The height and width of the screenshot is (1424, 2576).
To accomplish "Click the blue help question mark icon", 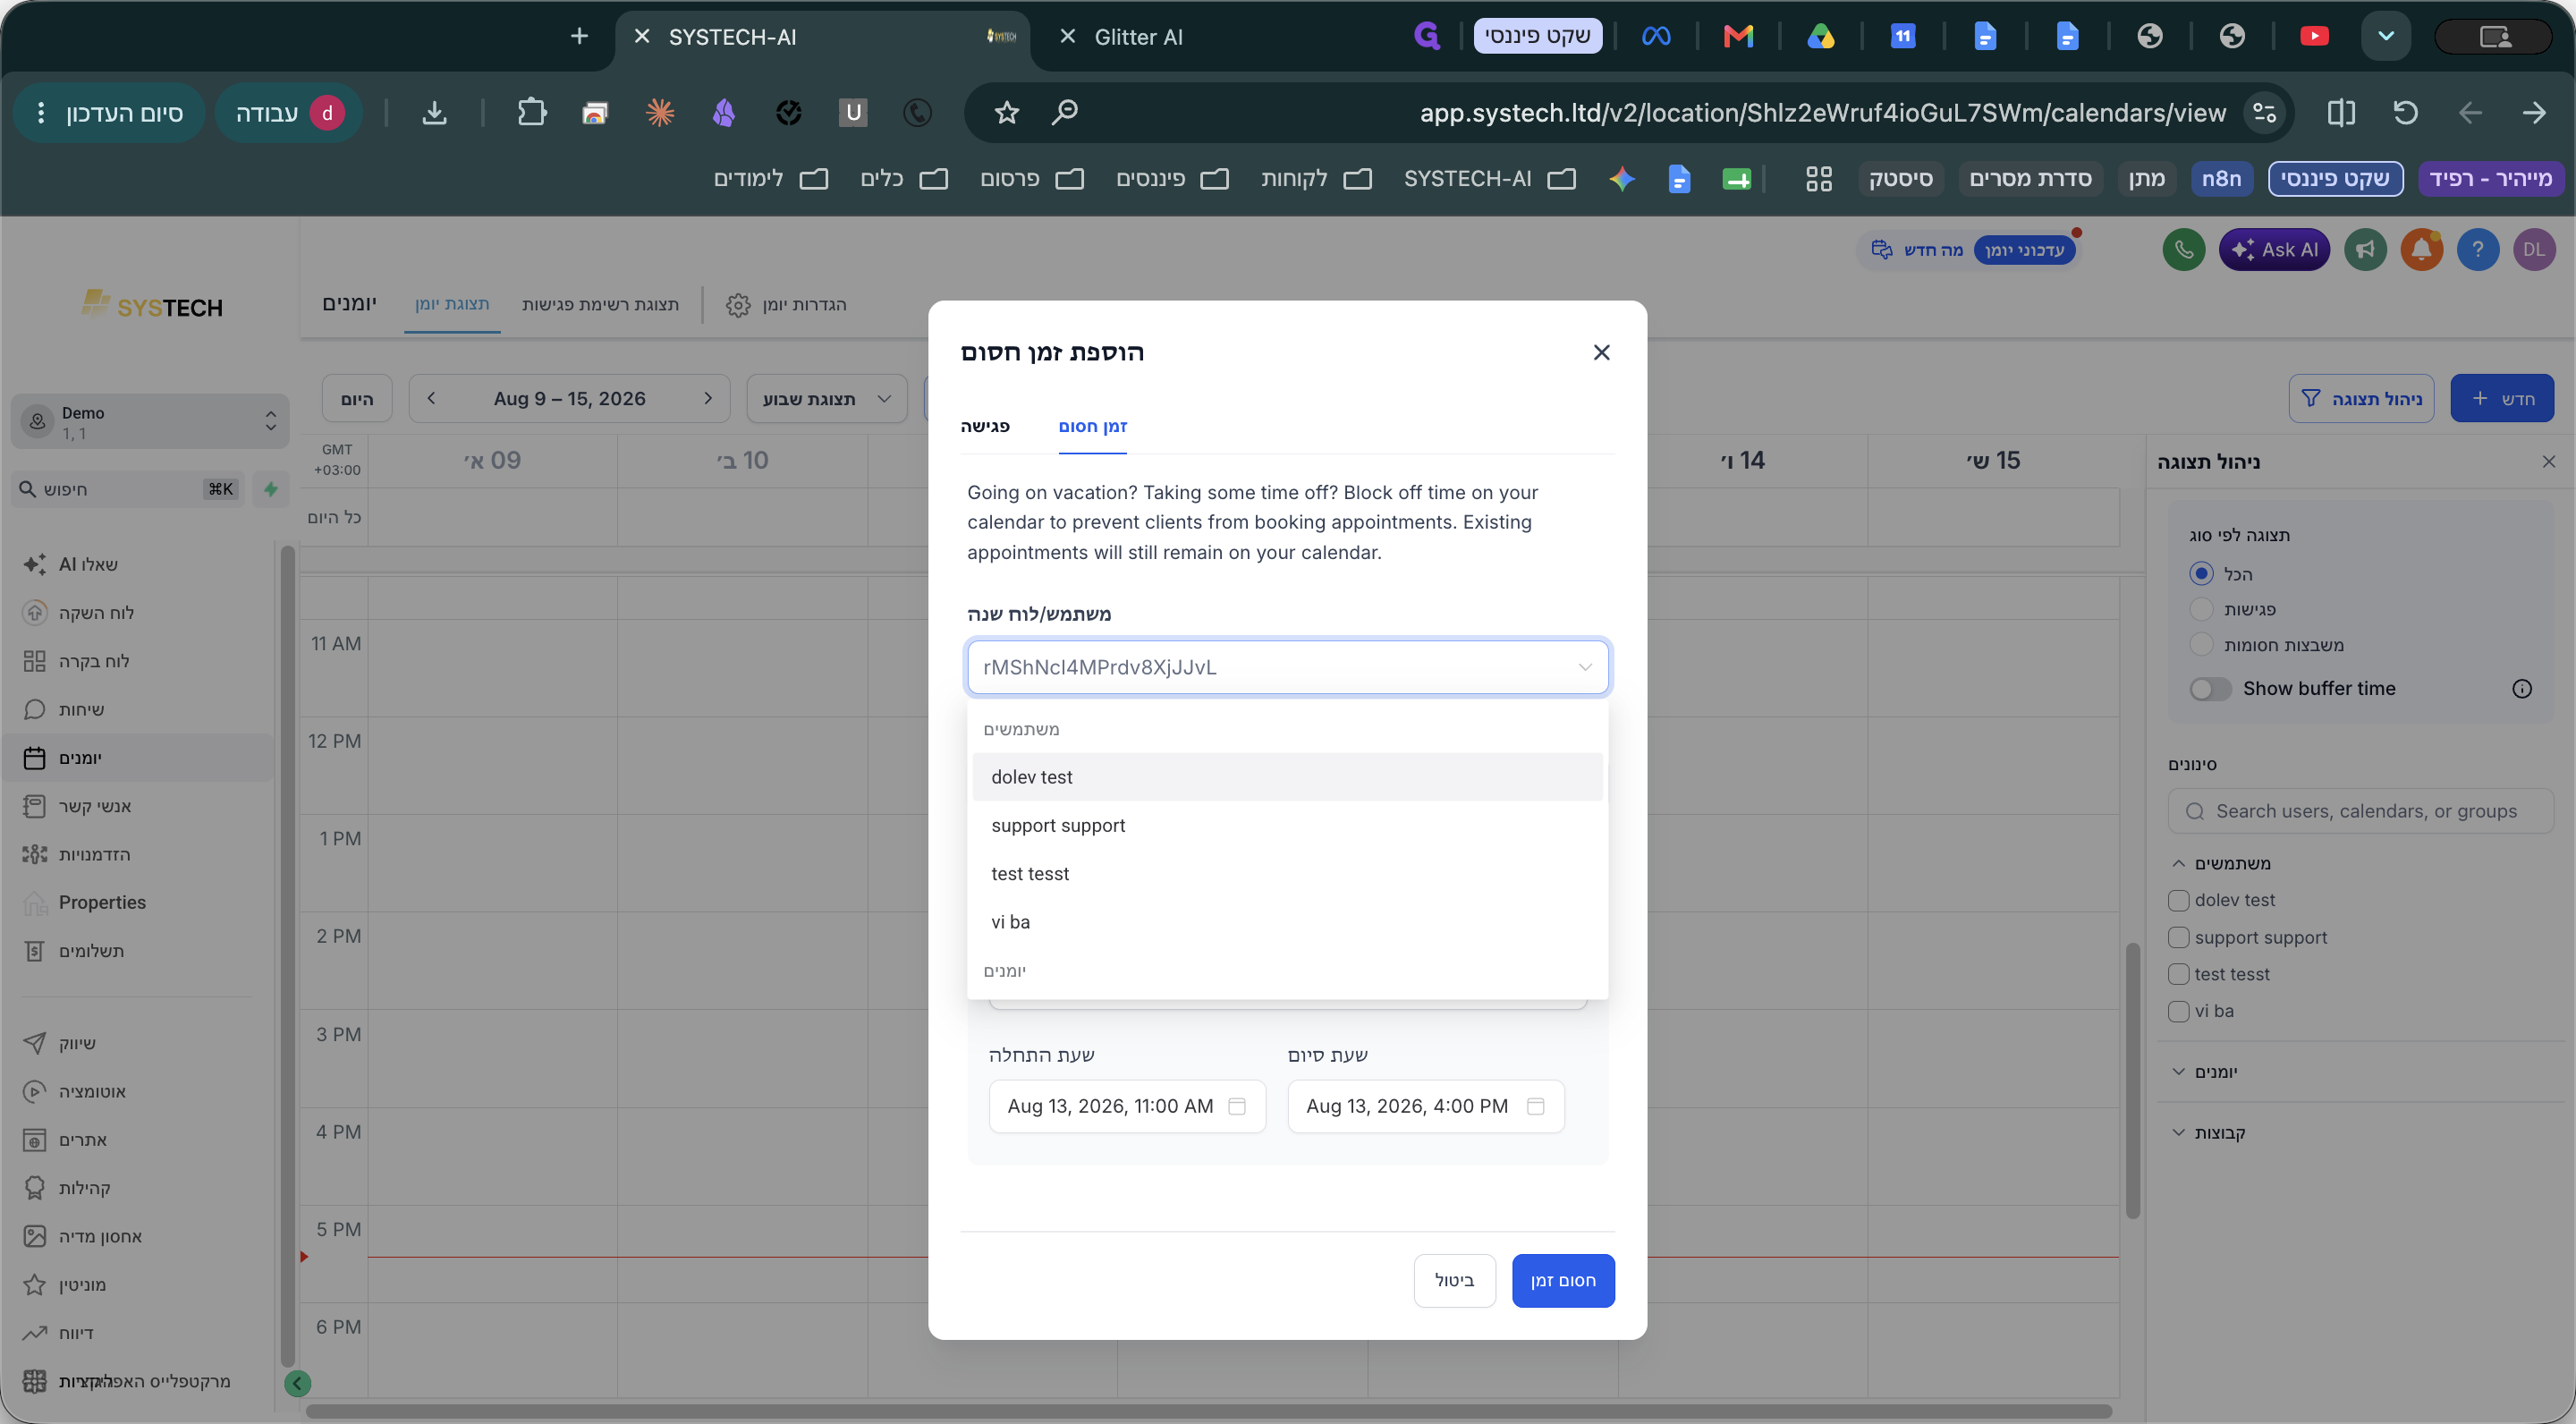I will pos(2477,250).
